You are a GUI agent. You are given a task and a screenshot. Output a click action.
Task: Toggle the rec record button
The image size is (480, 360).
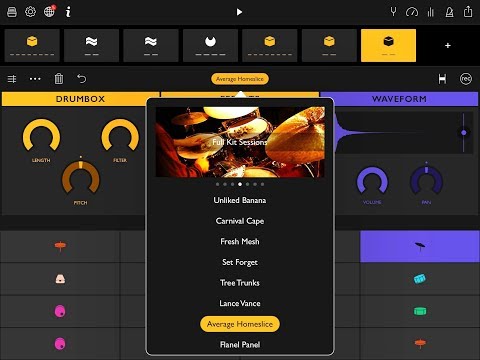point(466,79)
